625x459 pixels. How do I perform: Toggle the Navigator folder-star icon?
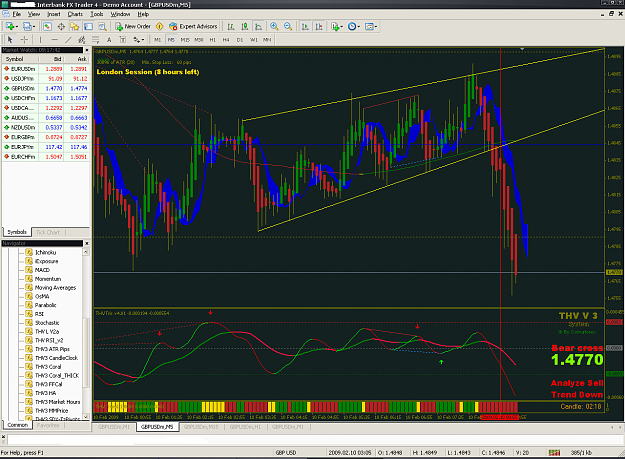pyautogui.click(x=75, y=27)
